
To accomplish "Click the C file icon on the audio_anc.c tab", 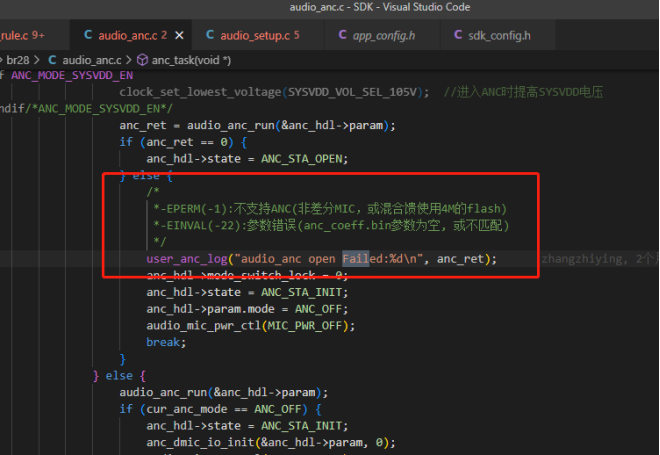I will (x=88, y=35).
